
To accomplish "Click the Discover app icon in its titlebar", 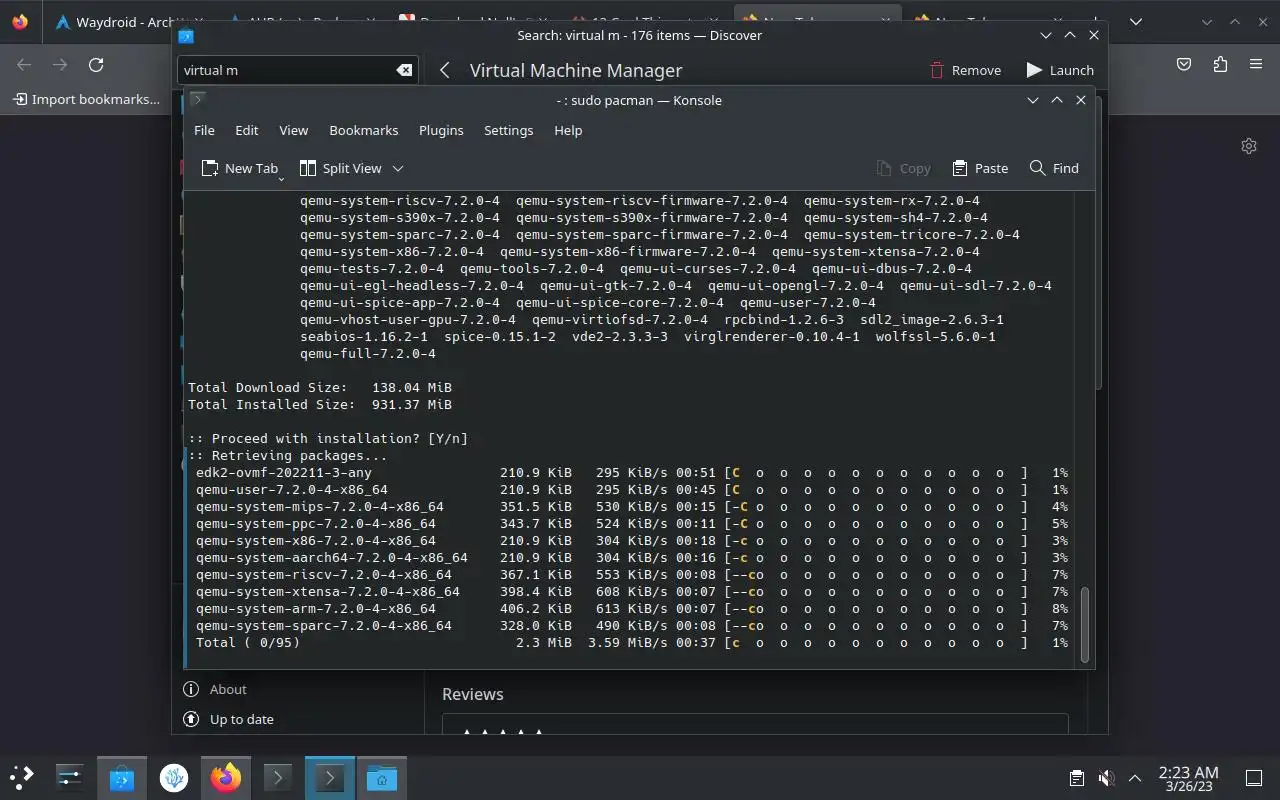I will [185, 36].
